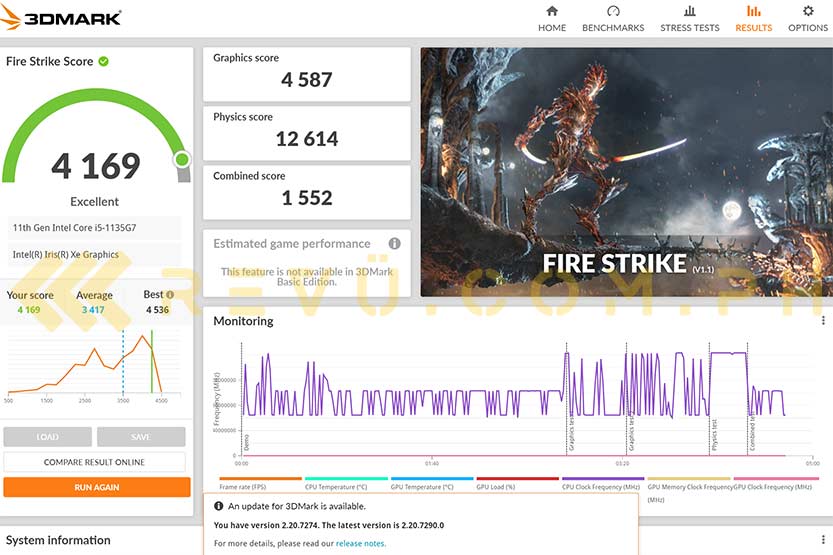Open the STRESS TESTS tab
Viewport: 833px width, 555px height.
(x=690, y=19)
